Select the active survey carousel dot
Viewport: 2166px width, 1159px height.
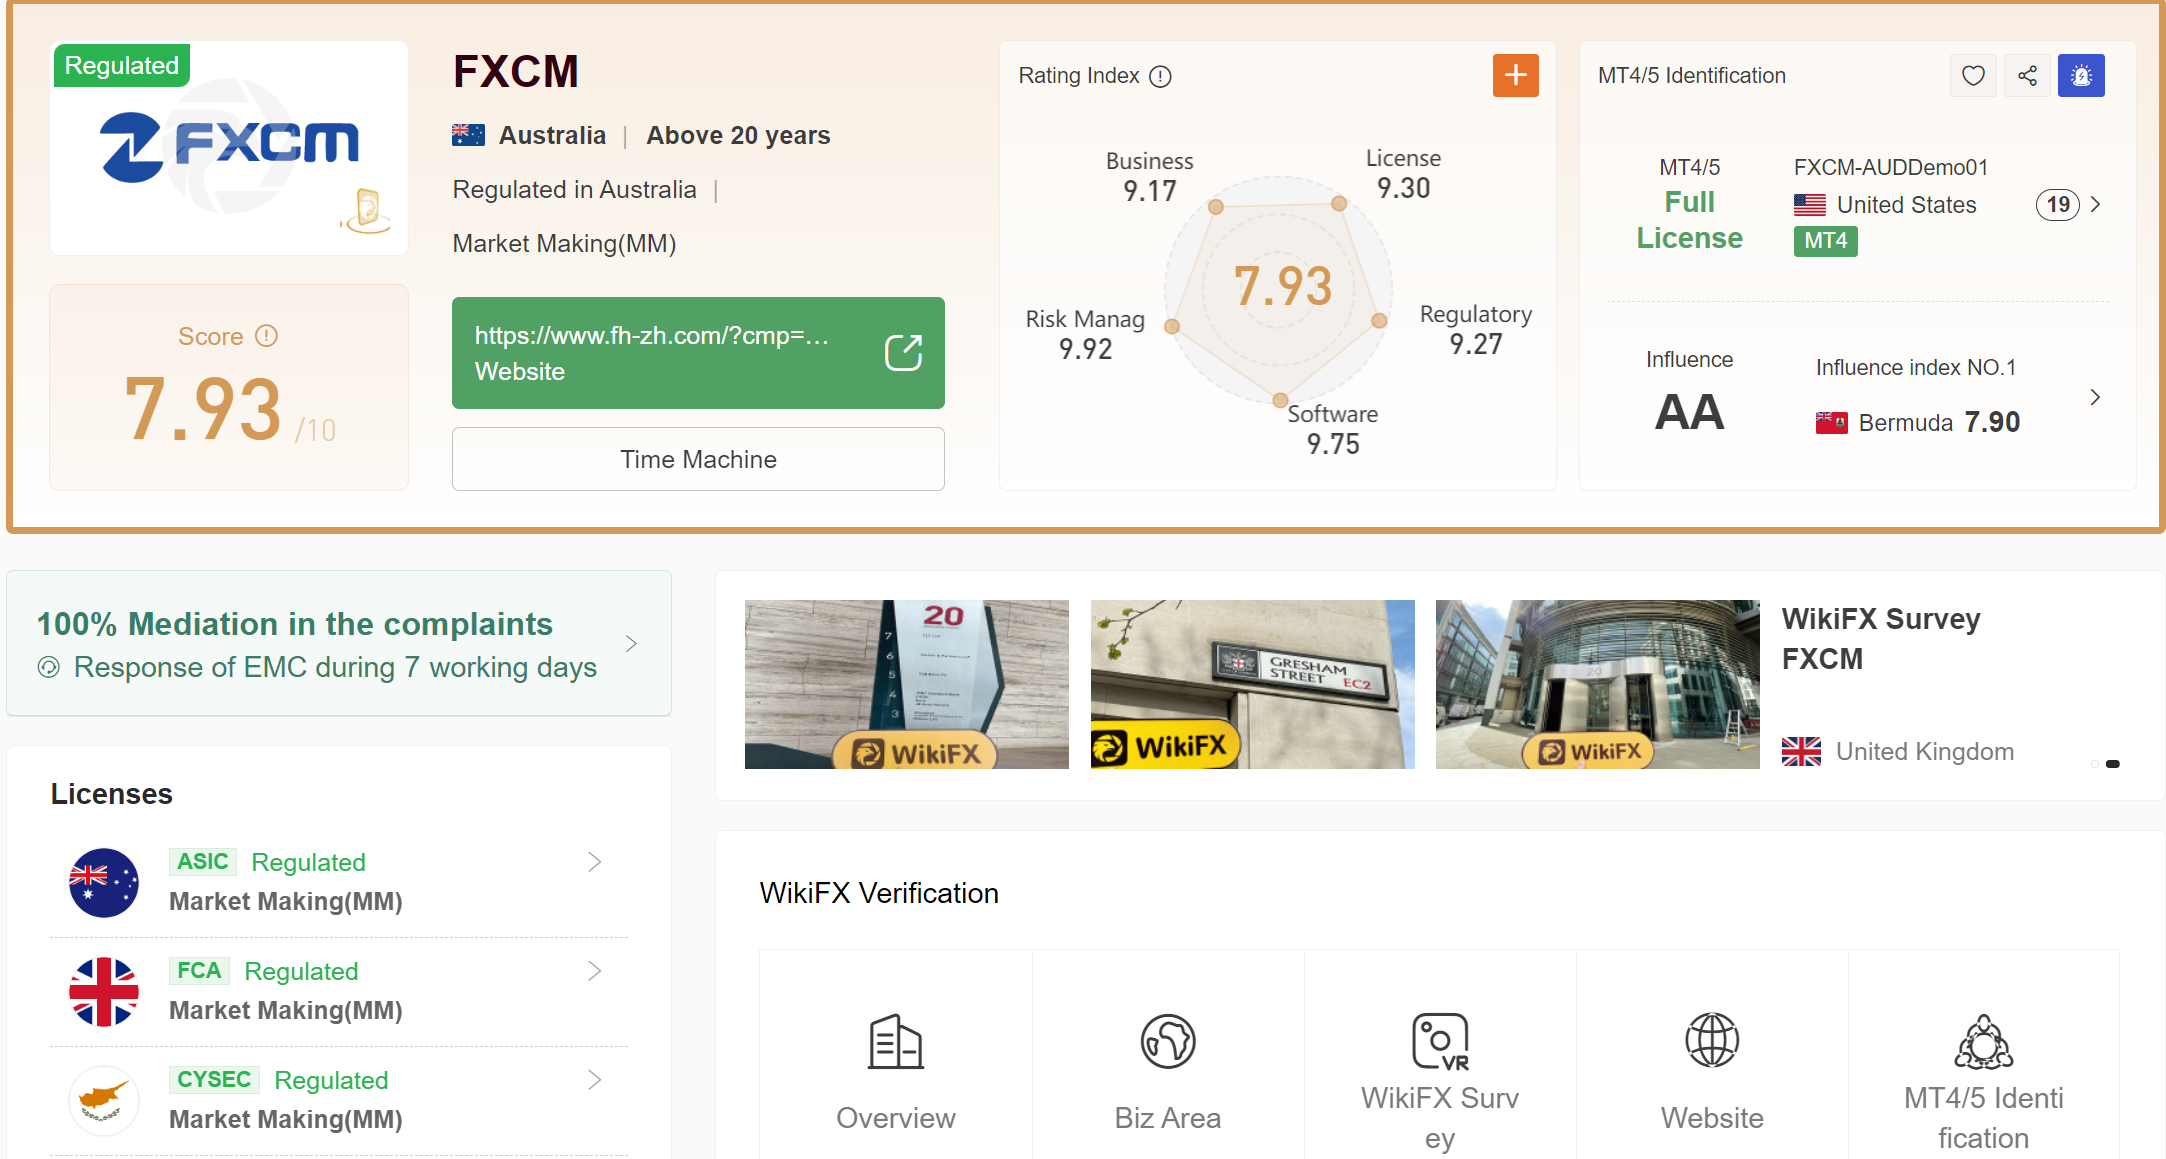coord(2113,764)
